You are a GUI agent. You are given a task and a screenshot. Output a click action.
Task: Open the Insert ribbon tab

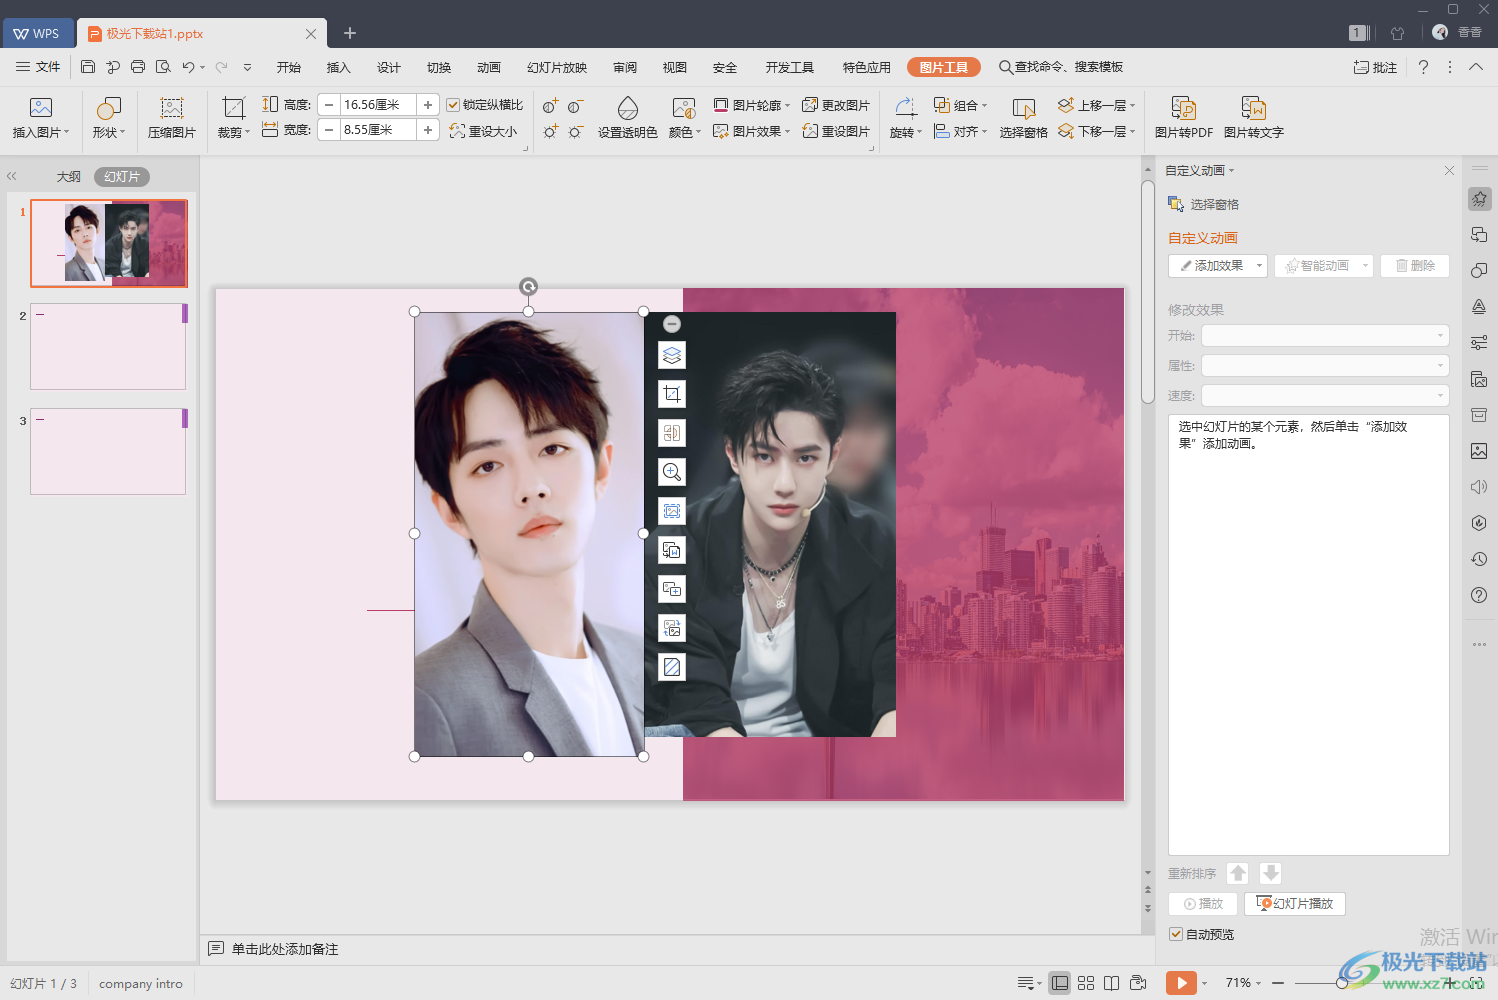(x=339, y=67)
